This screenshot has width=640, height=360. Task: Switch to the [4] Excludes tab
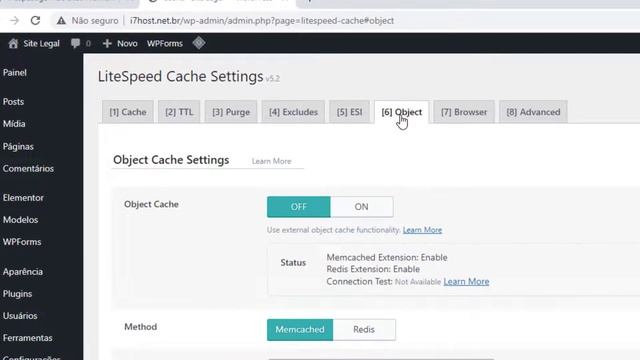293,112
